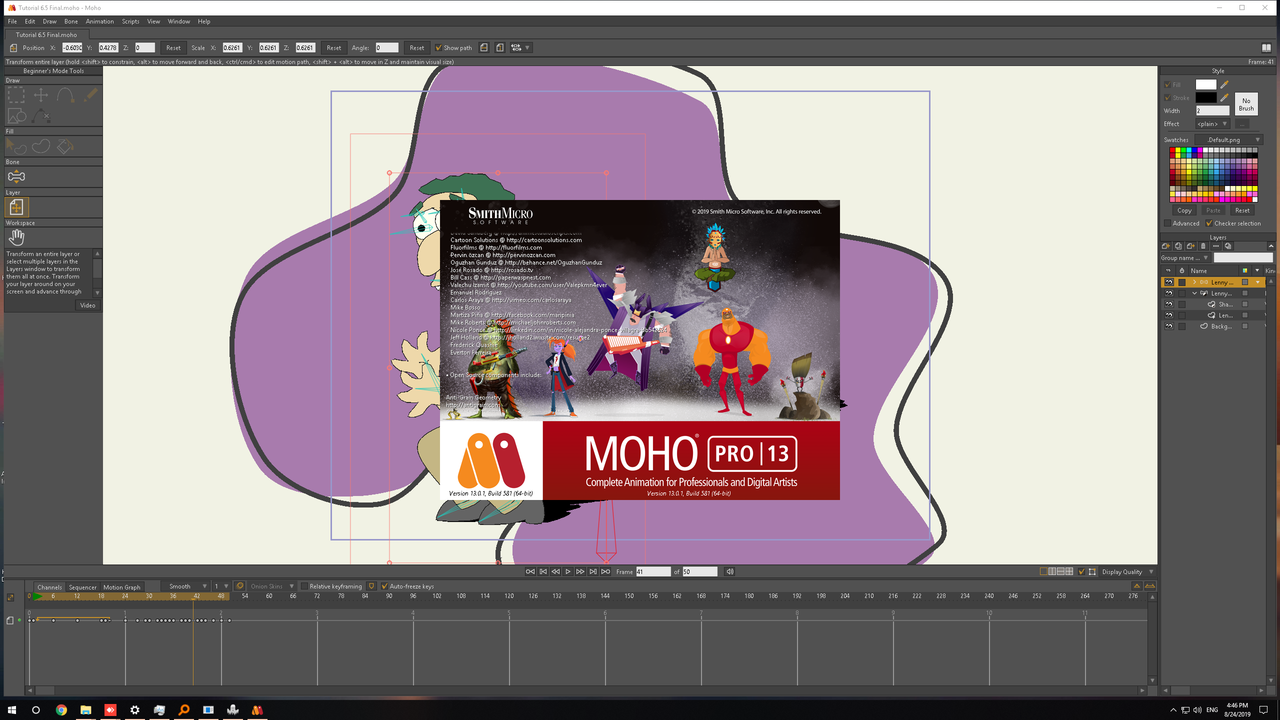Open File Explorer from the taskbar
The image size is (1280, 720).
coord(86,710)
